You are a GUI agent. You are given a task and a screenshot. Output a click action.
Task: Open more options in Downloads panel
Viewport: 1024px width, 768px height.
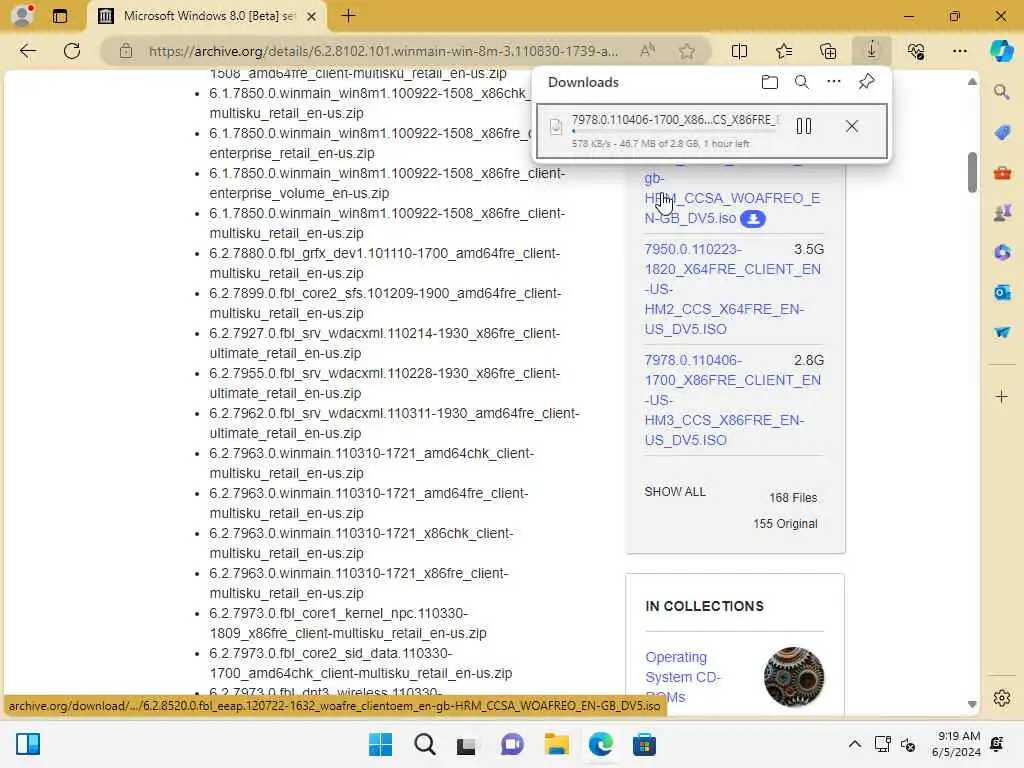(833, 82)
